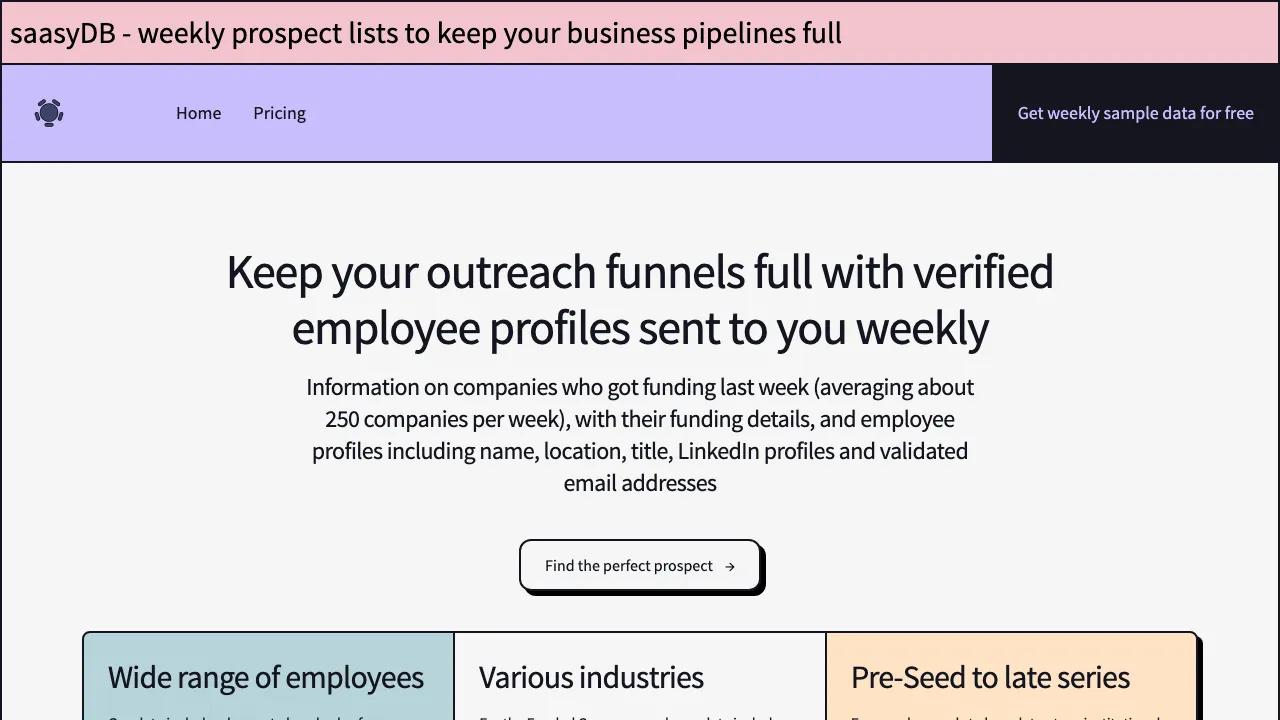Click the word "LinkedIn" in the description
Image resolution: width=1280 pixels, height=720 pixels.
pos(718,451)
